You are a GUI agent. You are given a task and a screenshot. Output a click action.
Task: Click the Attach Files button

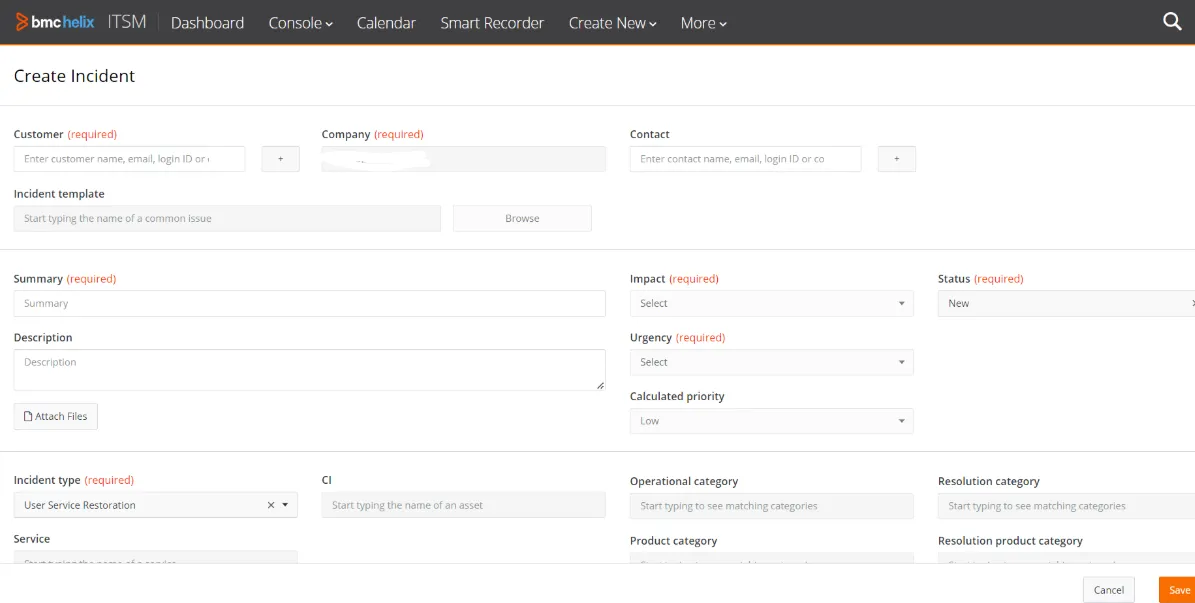click(55, 416)
